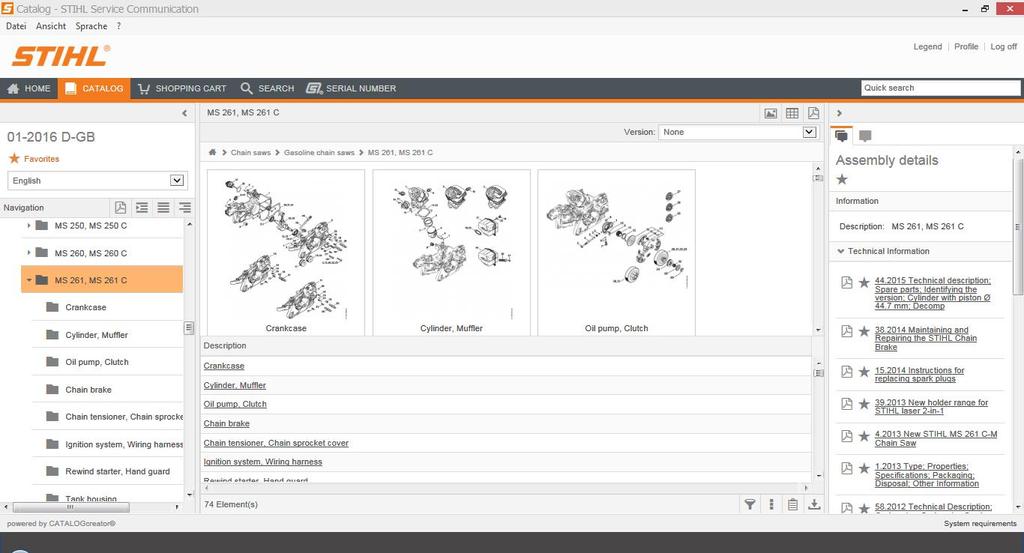
Task: Click the Legend link
Action: [927, 46]
